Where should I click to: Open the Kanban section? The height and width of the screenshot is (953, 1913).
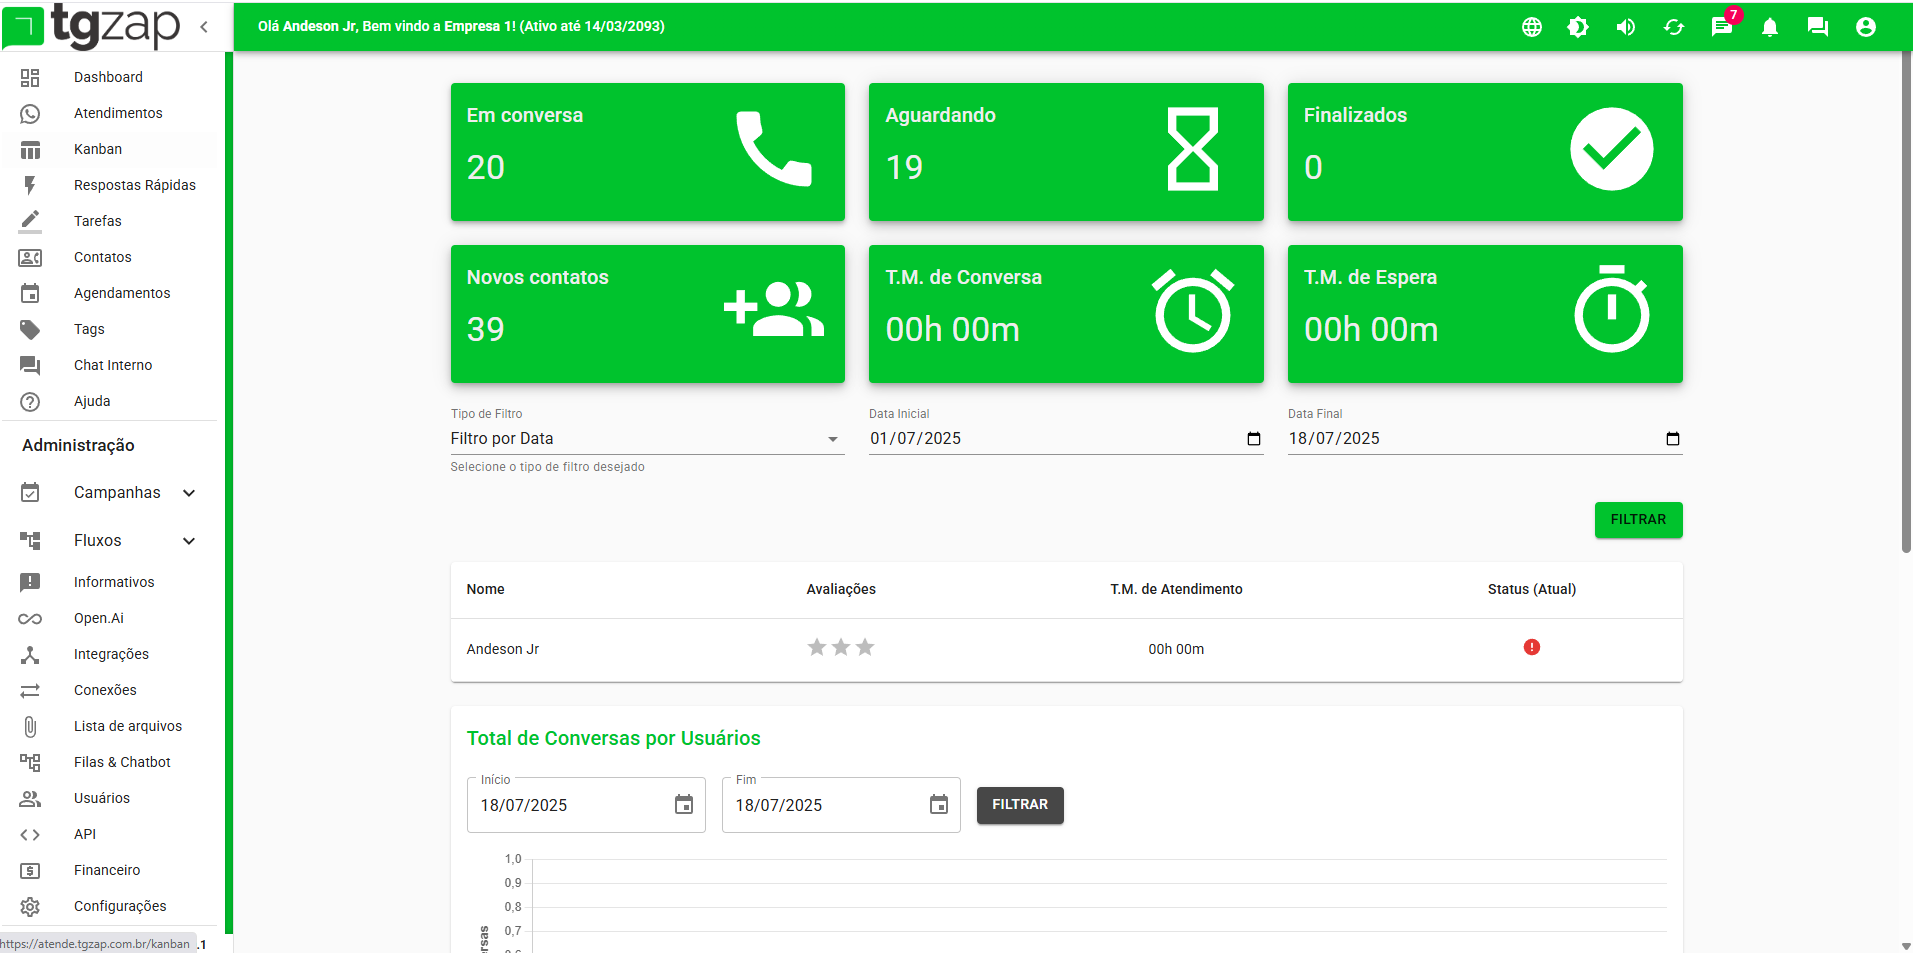point(98,149)
